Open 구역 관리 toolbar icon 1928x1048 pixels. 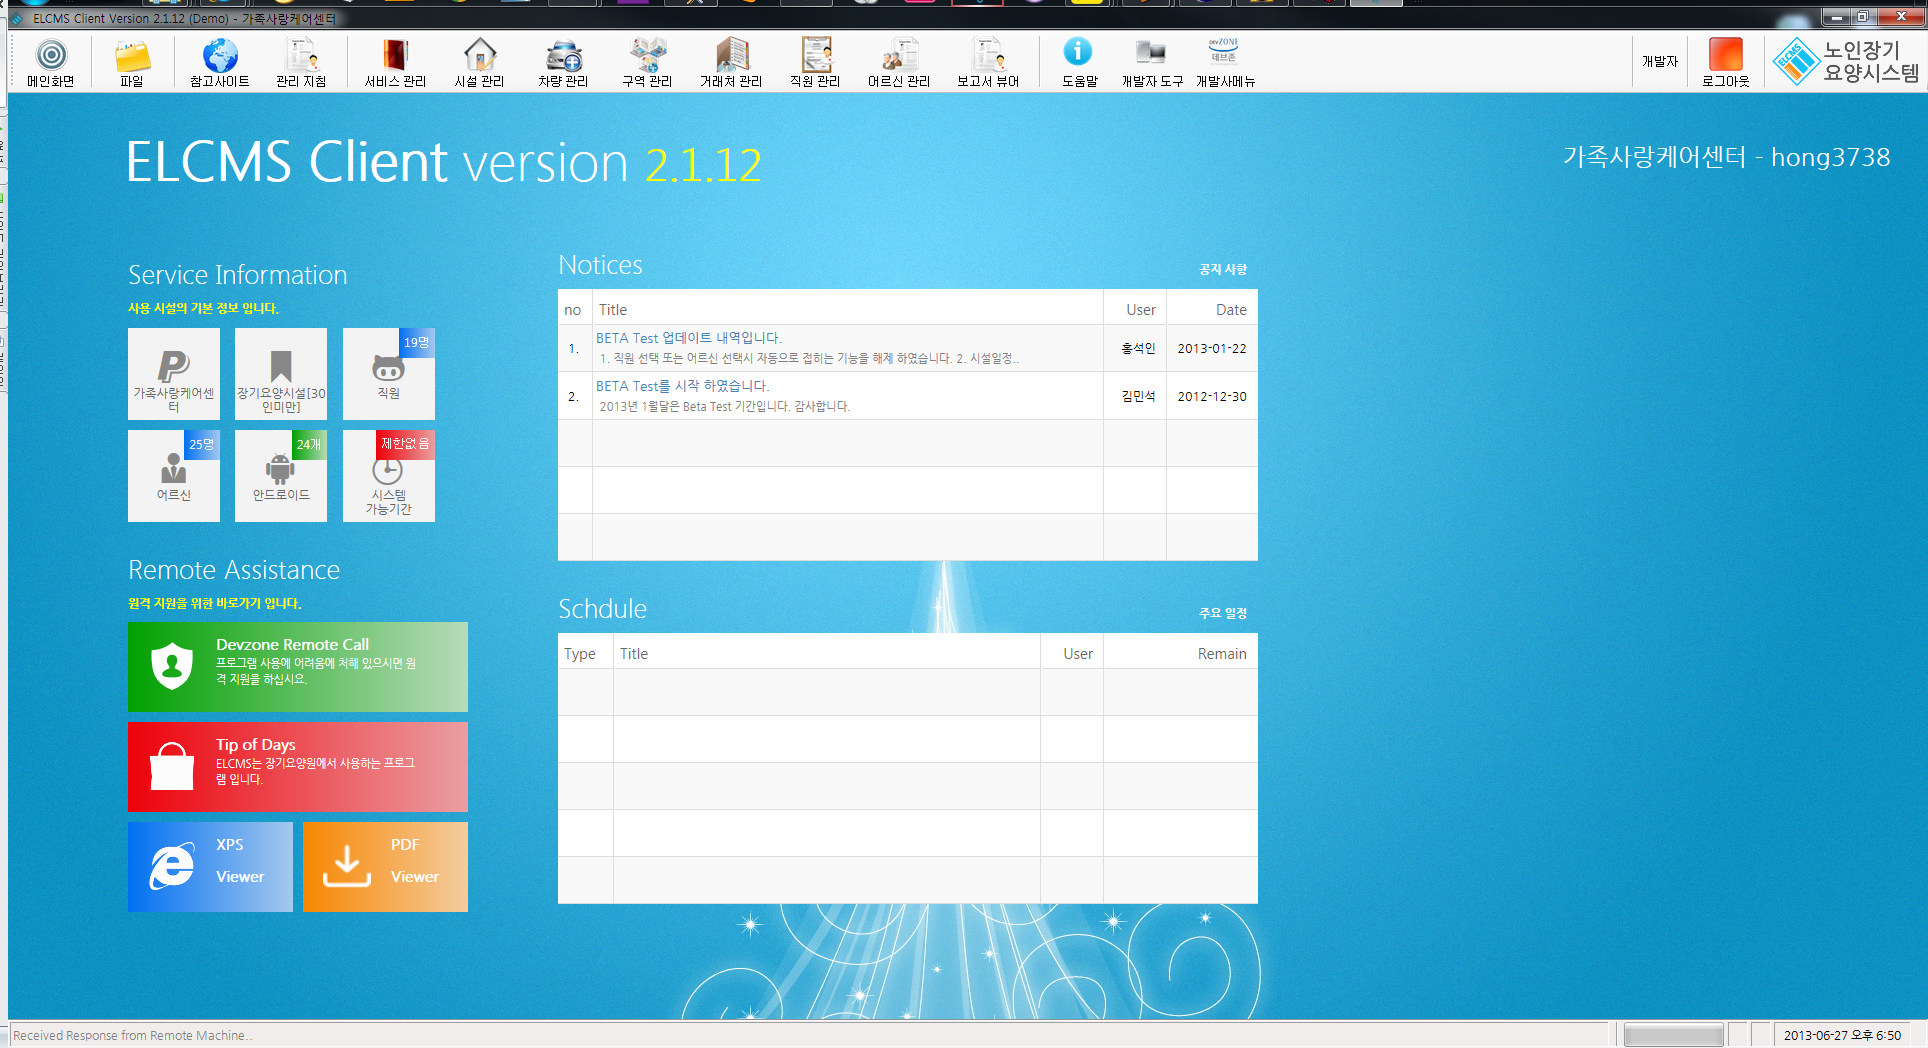(647, 62)
